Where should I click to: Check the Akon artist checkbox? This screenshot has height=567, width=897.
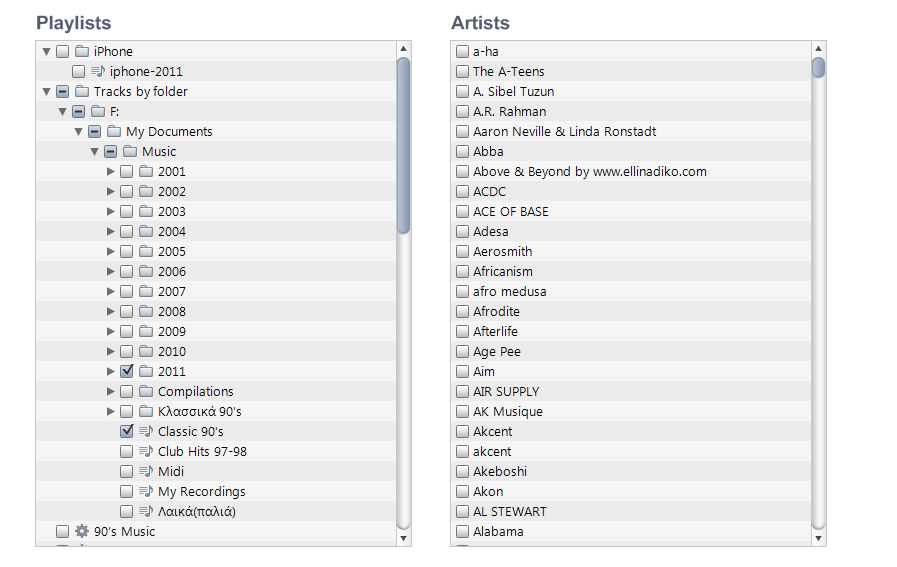[x=462, y=491]
